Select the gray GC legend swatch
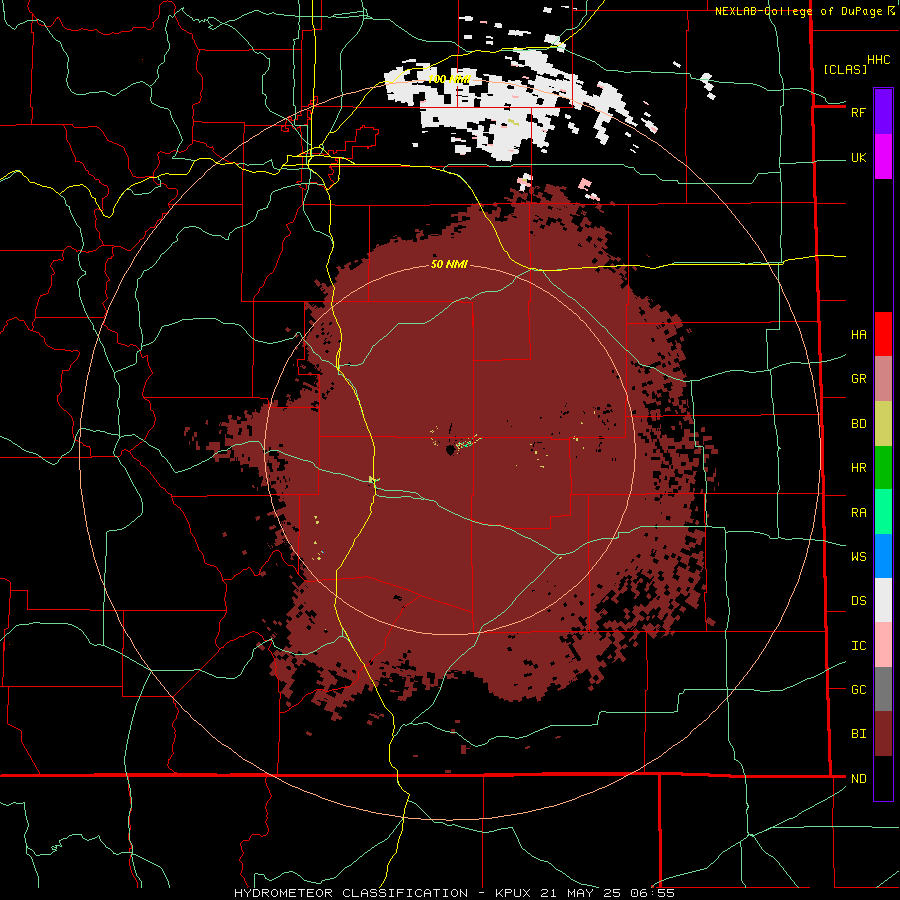 (883, 689)
